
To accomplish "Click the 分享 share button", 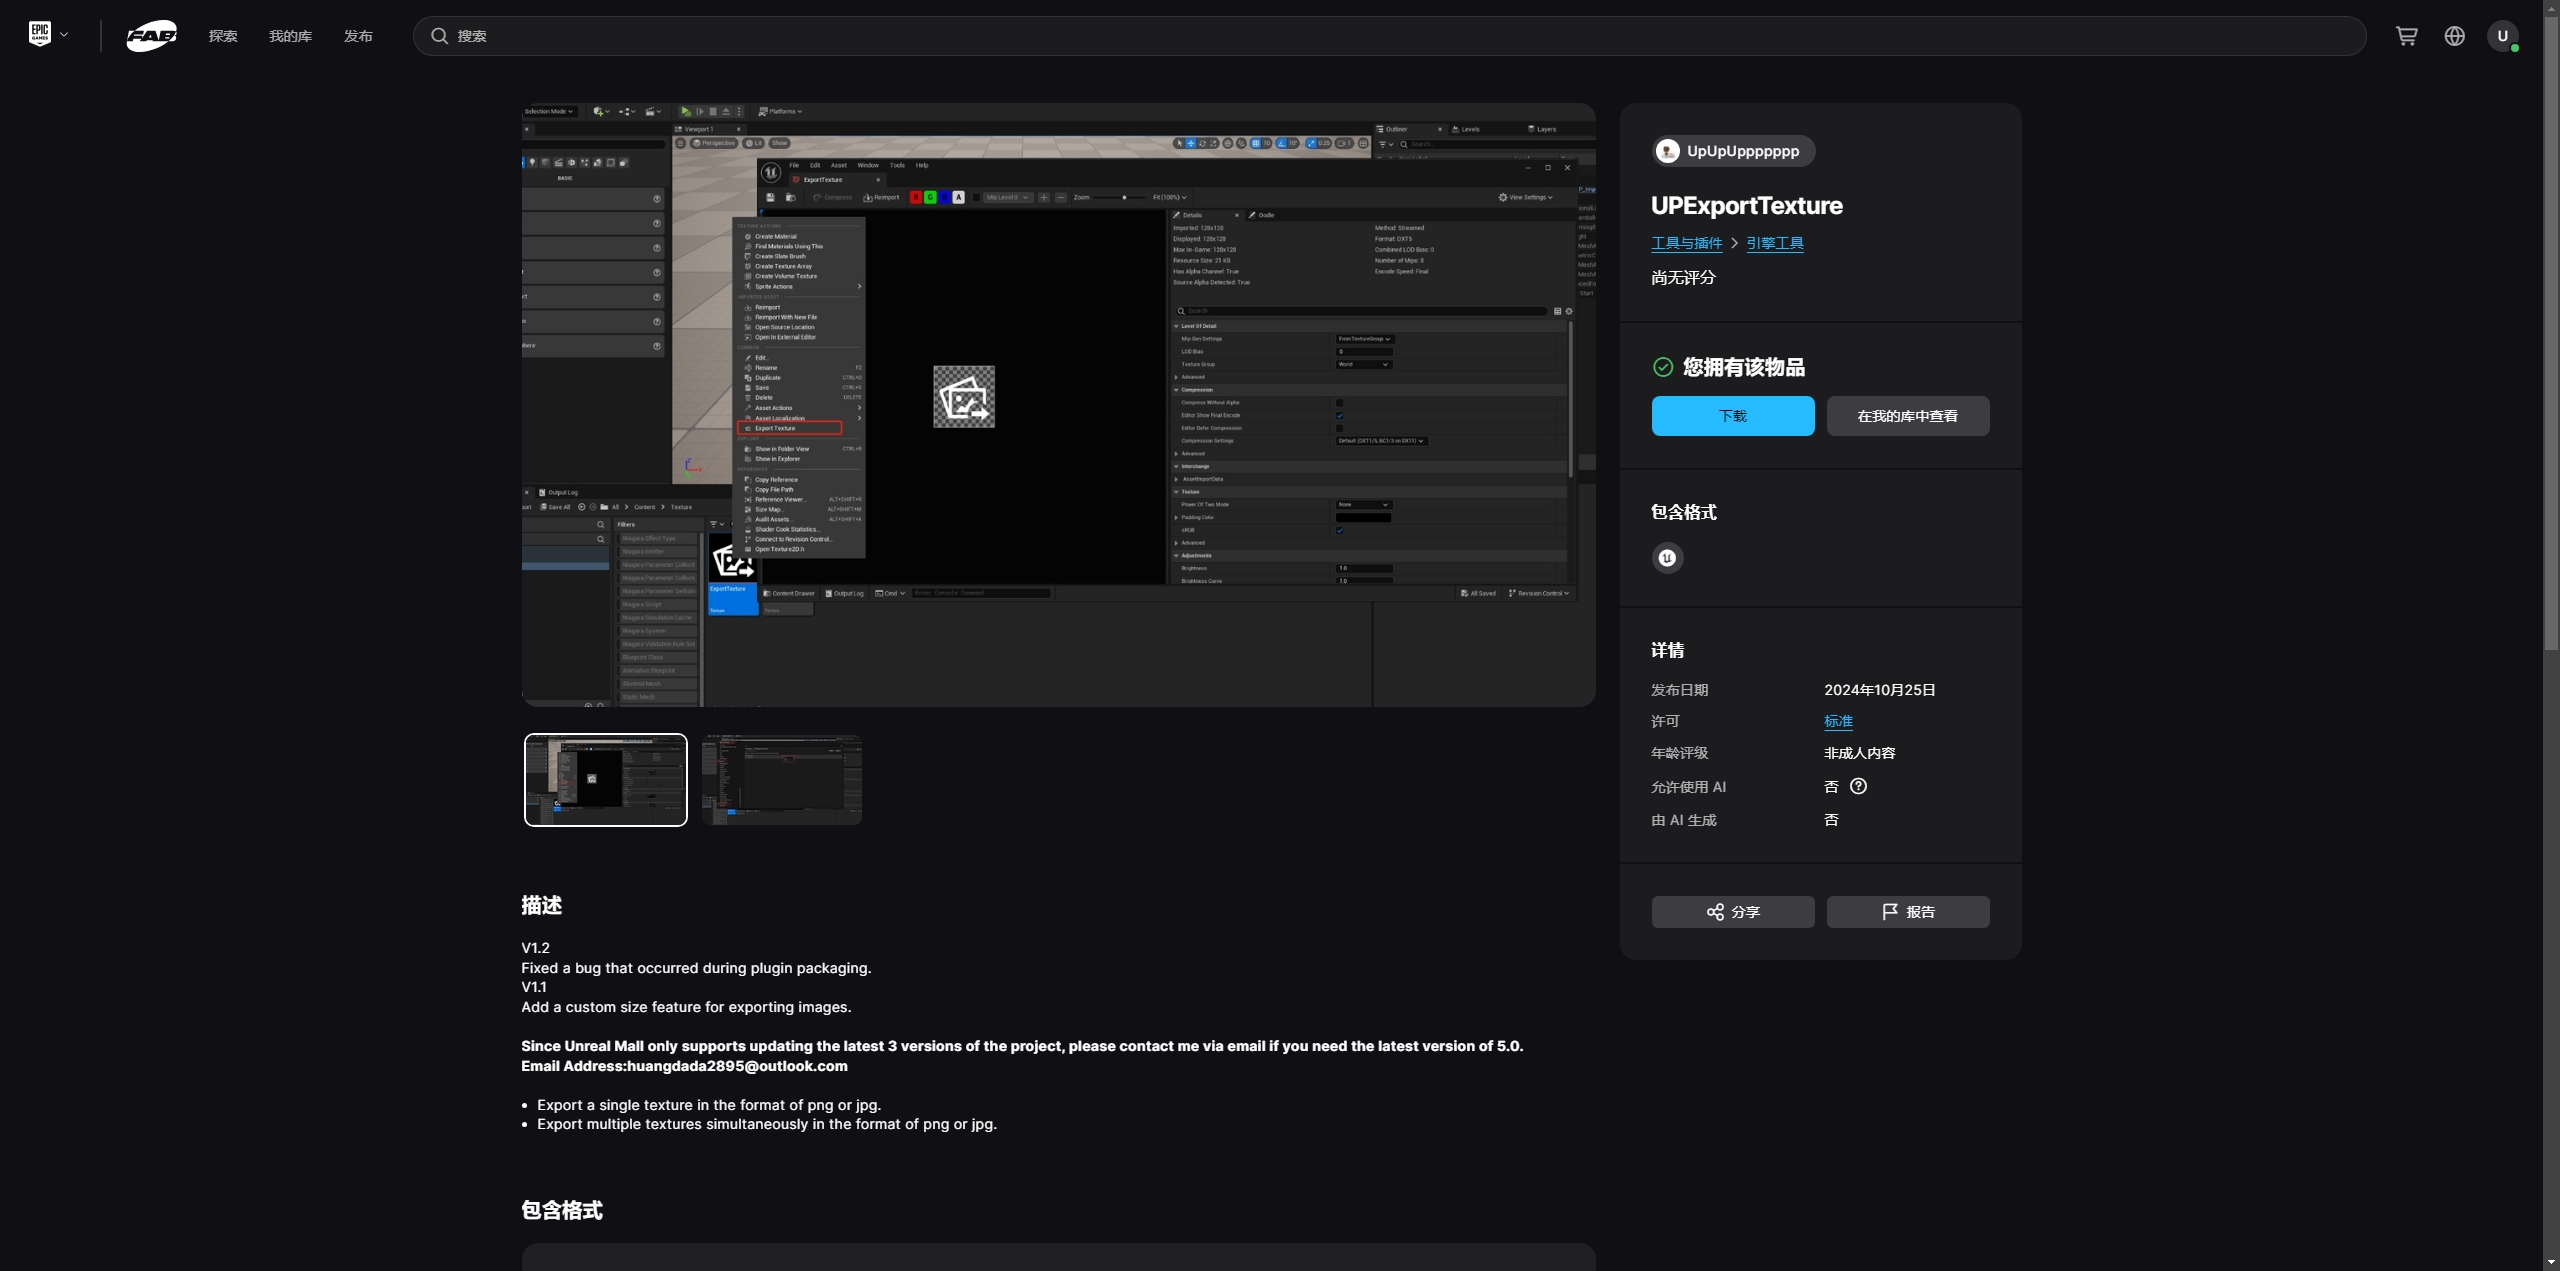I will [1732, 912].
